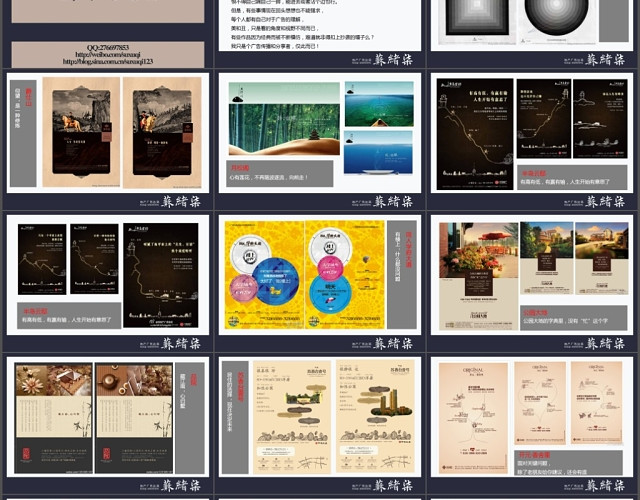640x500 pixels.
Task: Select the grayscale square and circle slide
Action: click(532, 24)
